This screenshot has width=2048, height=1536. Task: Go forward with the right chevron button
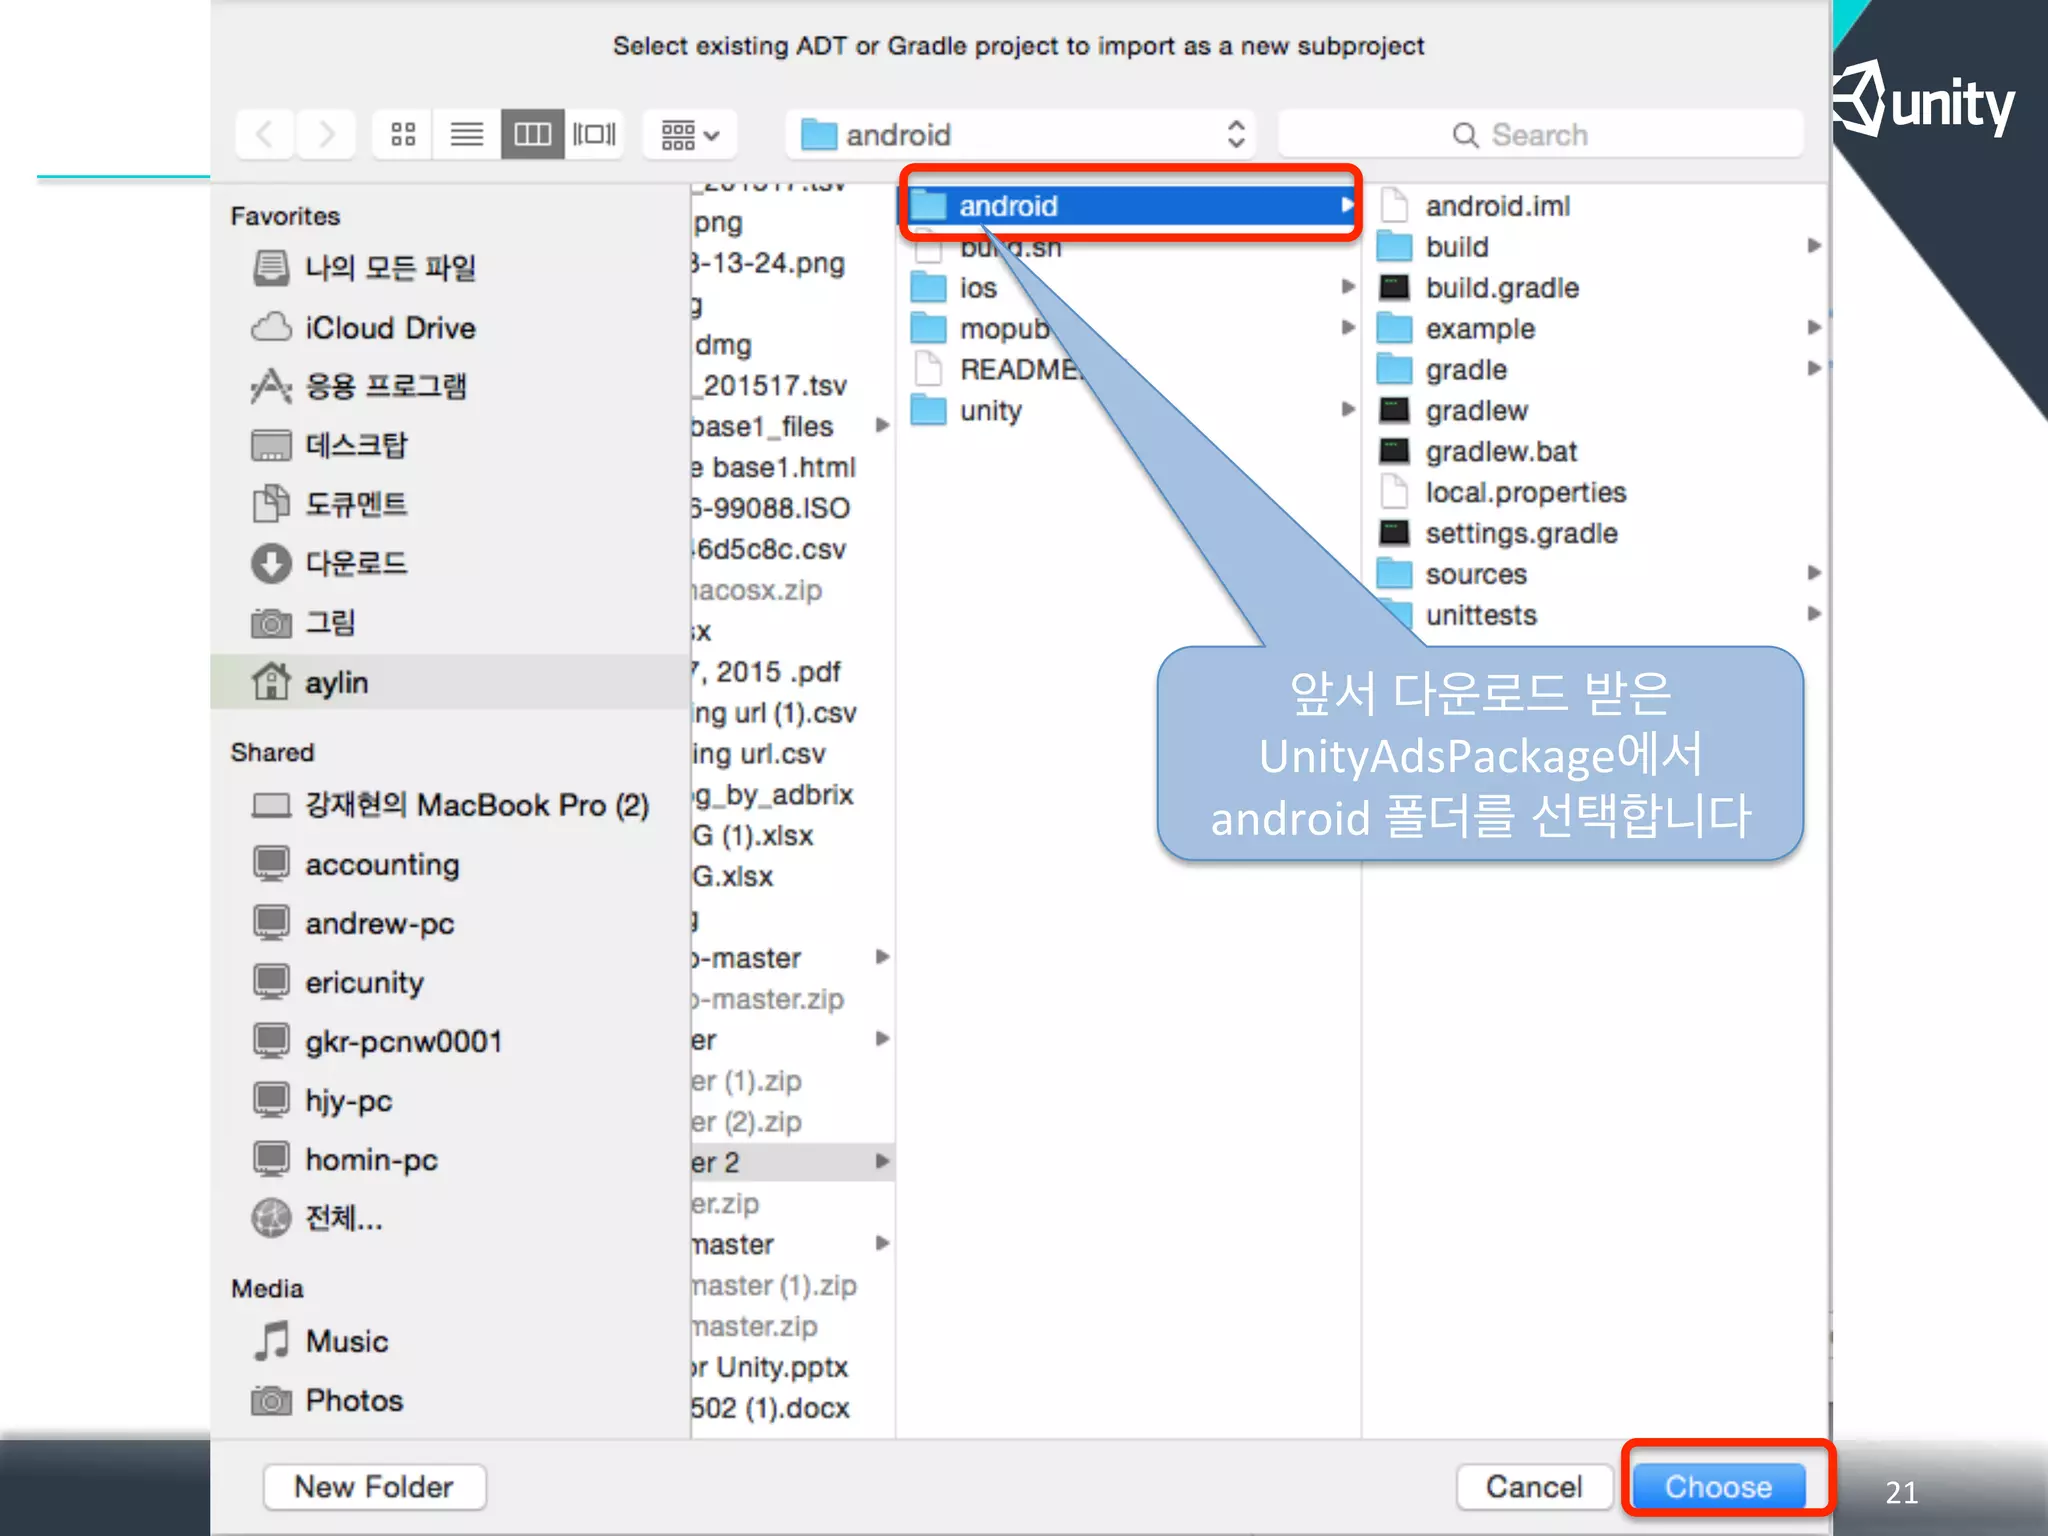tap(326, 134)
